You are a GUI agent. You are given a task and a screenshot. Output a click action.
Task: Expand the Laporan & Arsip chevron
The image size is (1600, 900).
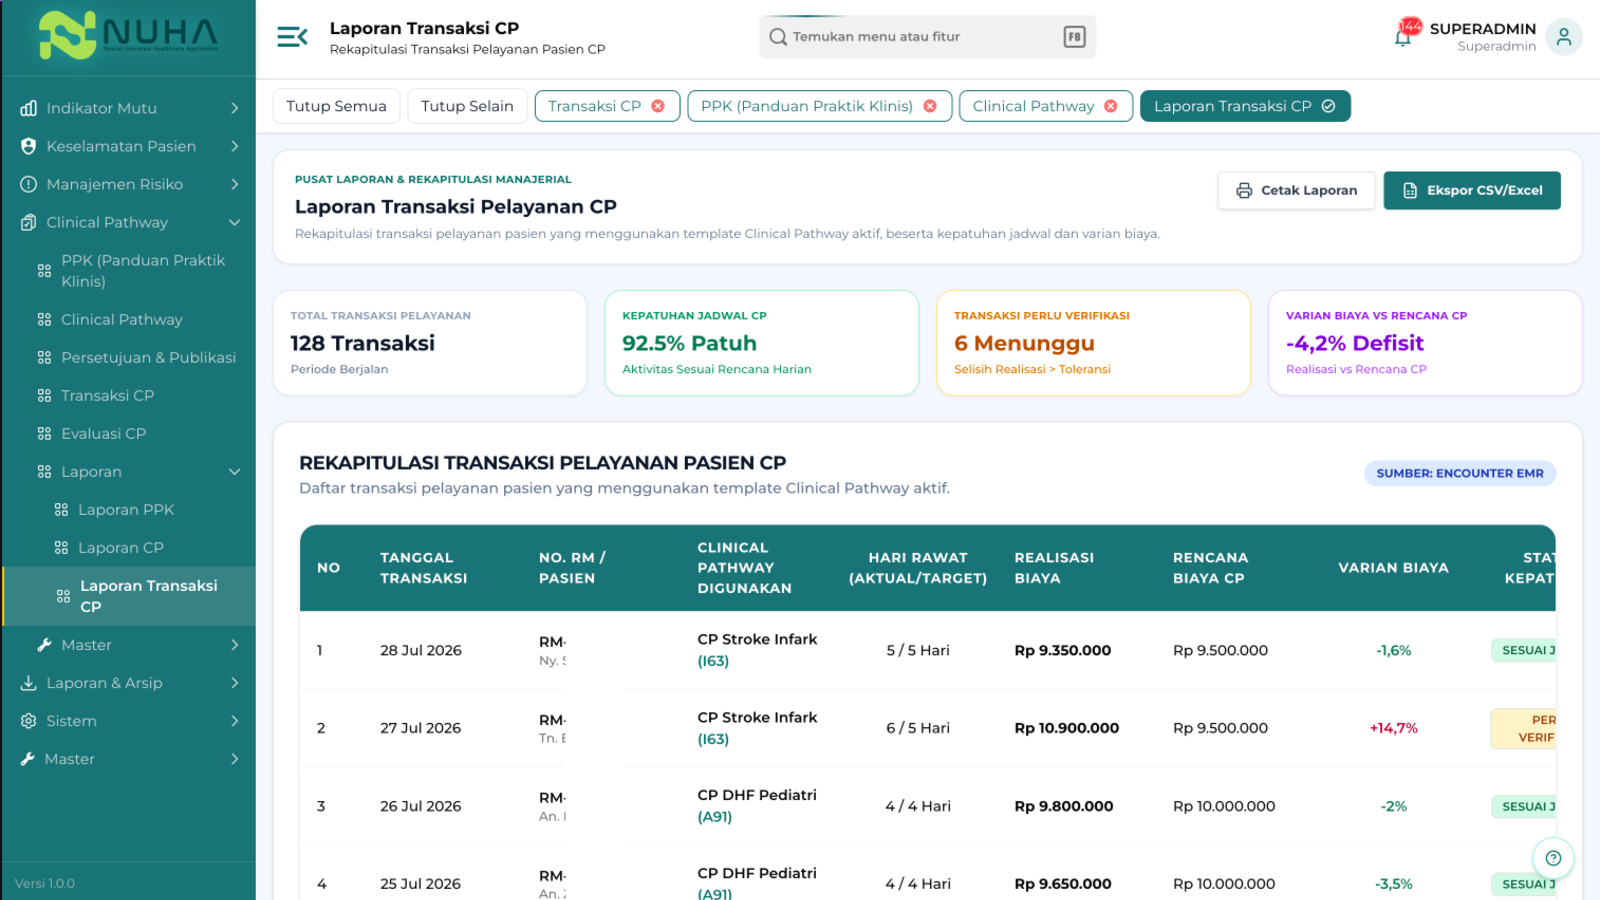(x=235, y=683)
